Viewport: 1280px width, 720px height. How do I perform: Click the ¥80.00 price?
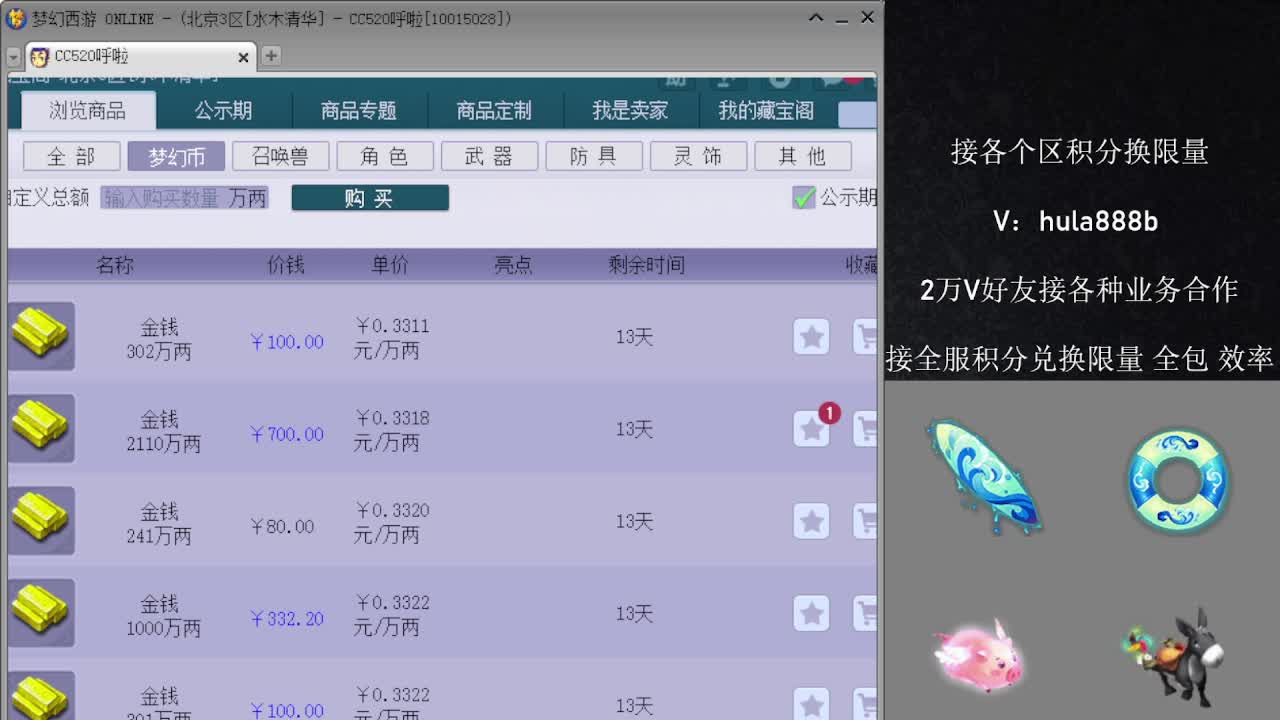tap(281, 526)
